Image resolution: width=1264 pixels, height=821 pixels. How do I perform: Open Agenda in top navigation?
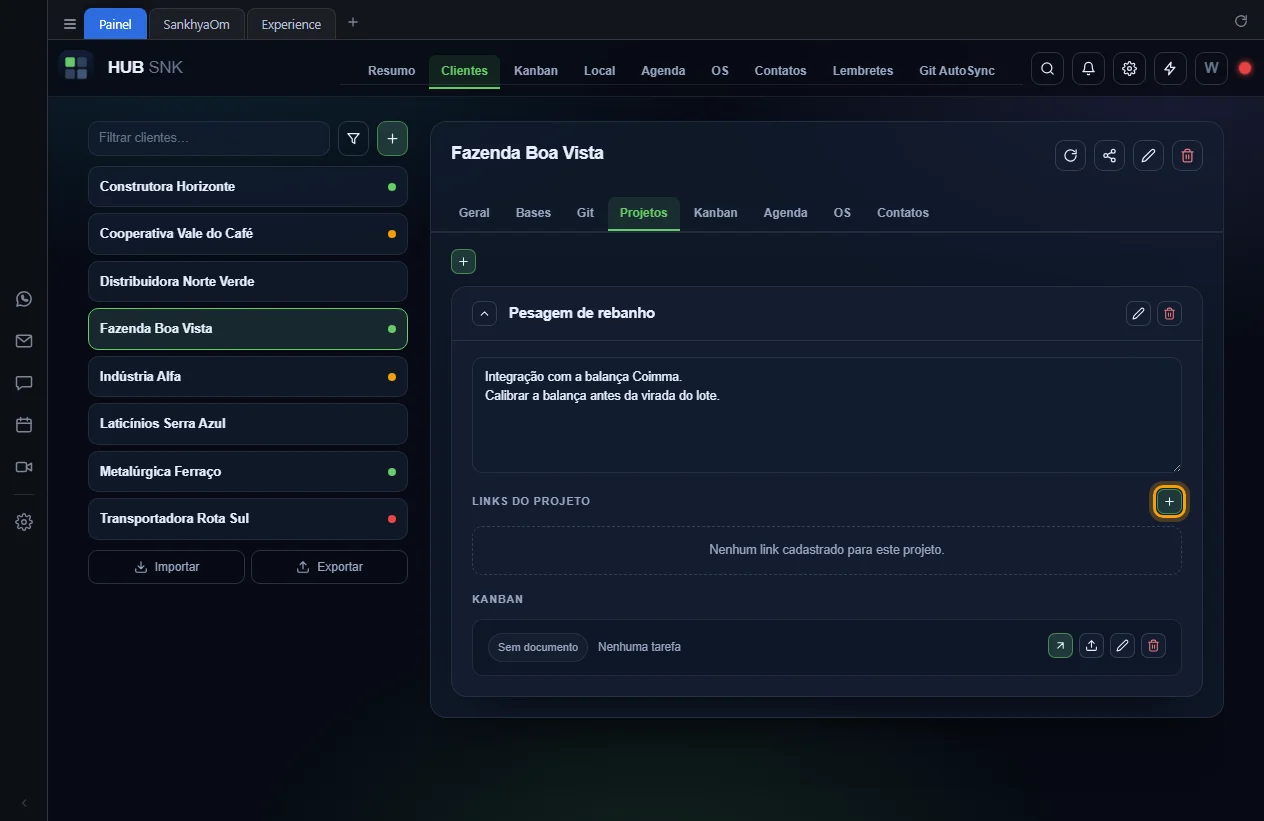click(663, 71)
